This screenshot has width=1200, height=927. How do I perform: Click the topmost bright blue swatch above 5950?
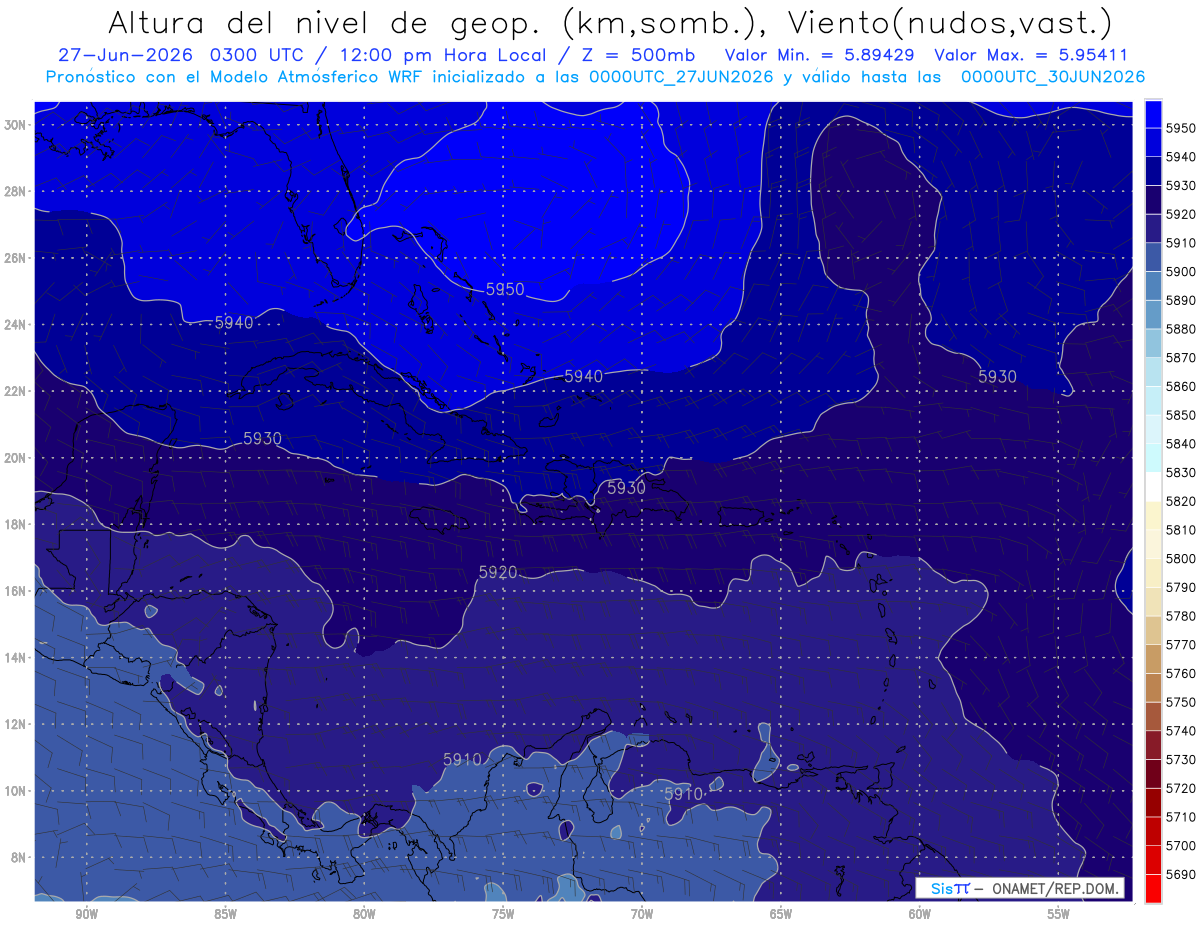(x=1153, y=113)
